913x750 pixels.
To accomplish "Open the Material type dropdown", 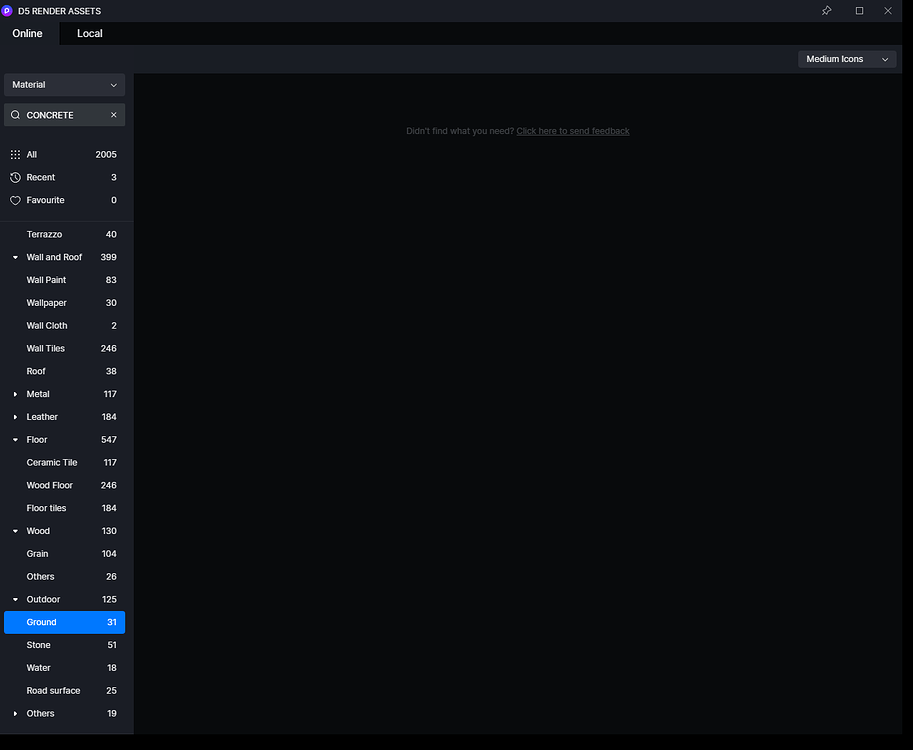I will tap(64, 84).
